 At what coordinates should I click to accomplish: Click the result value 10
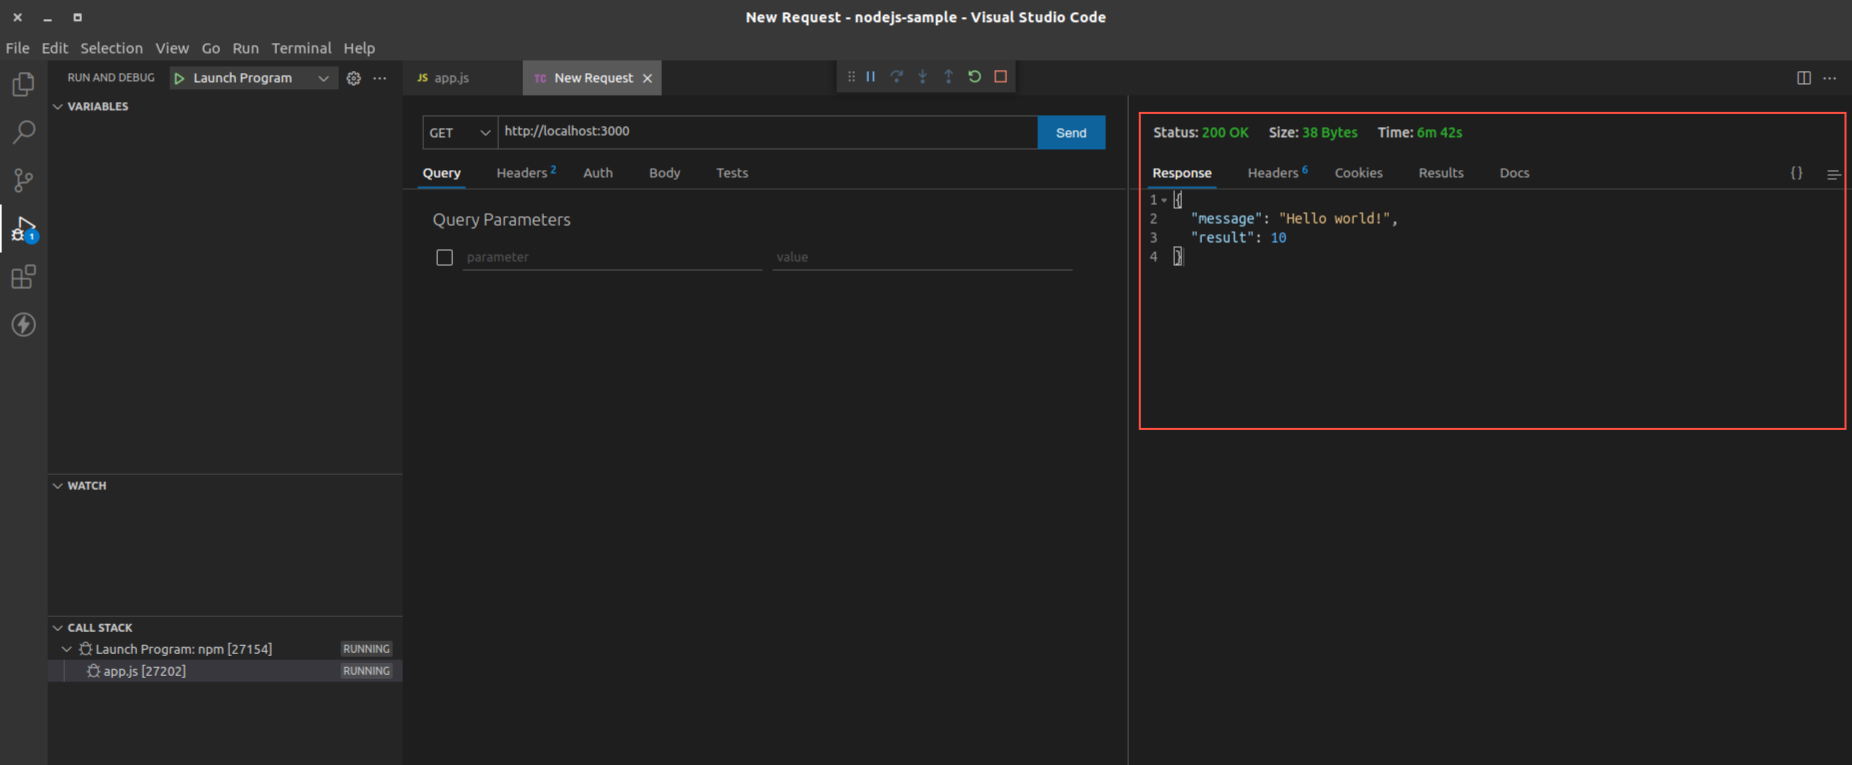pyautogui.click(x=1279, y=238)
